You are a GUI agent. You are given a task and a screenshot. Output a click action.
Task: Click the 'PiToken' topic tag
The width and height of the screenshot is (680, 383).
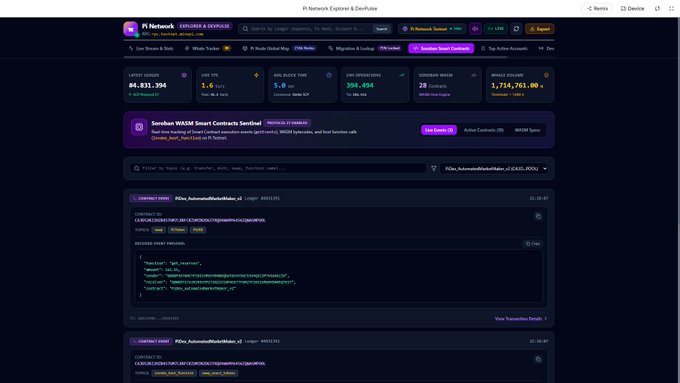[x=177, y=230]
